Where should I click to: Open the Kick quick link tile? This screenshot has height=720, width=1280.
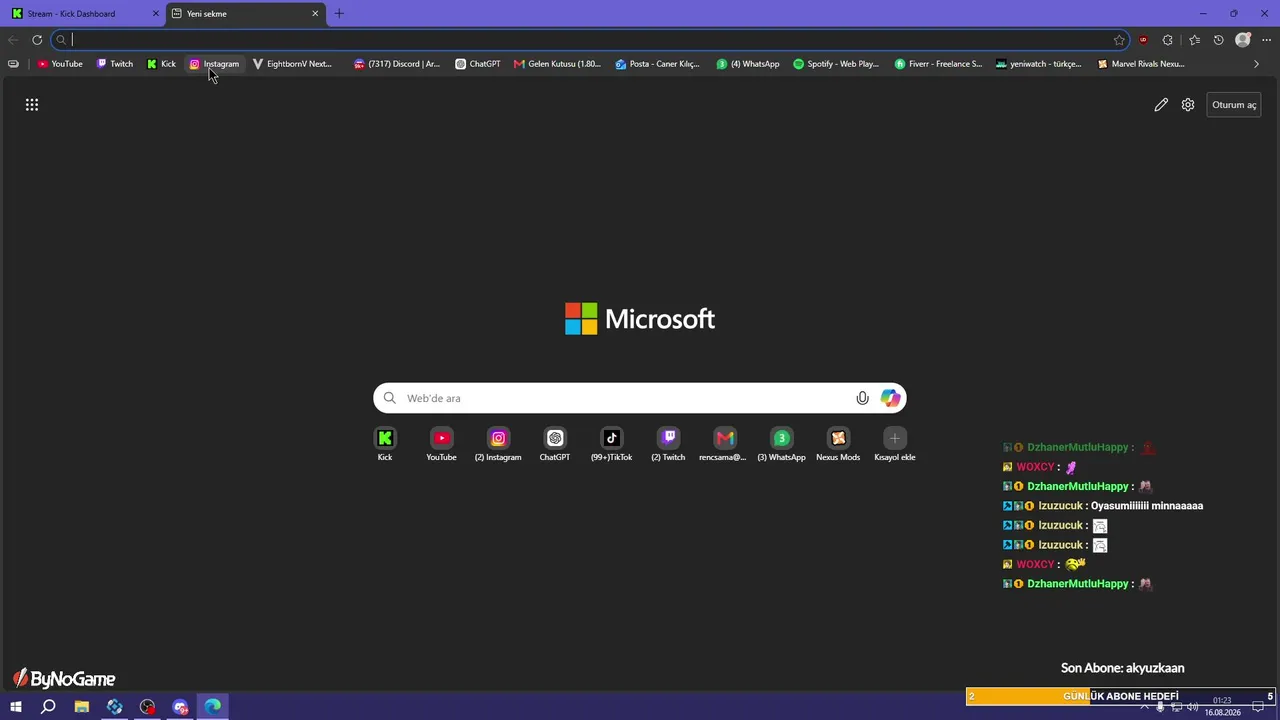[x=385, y=445]
